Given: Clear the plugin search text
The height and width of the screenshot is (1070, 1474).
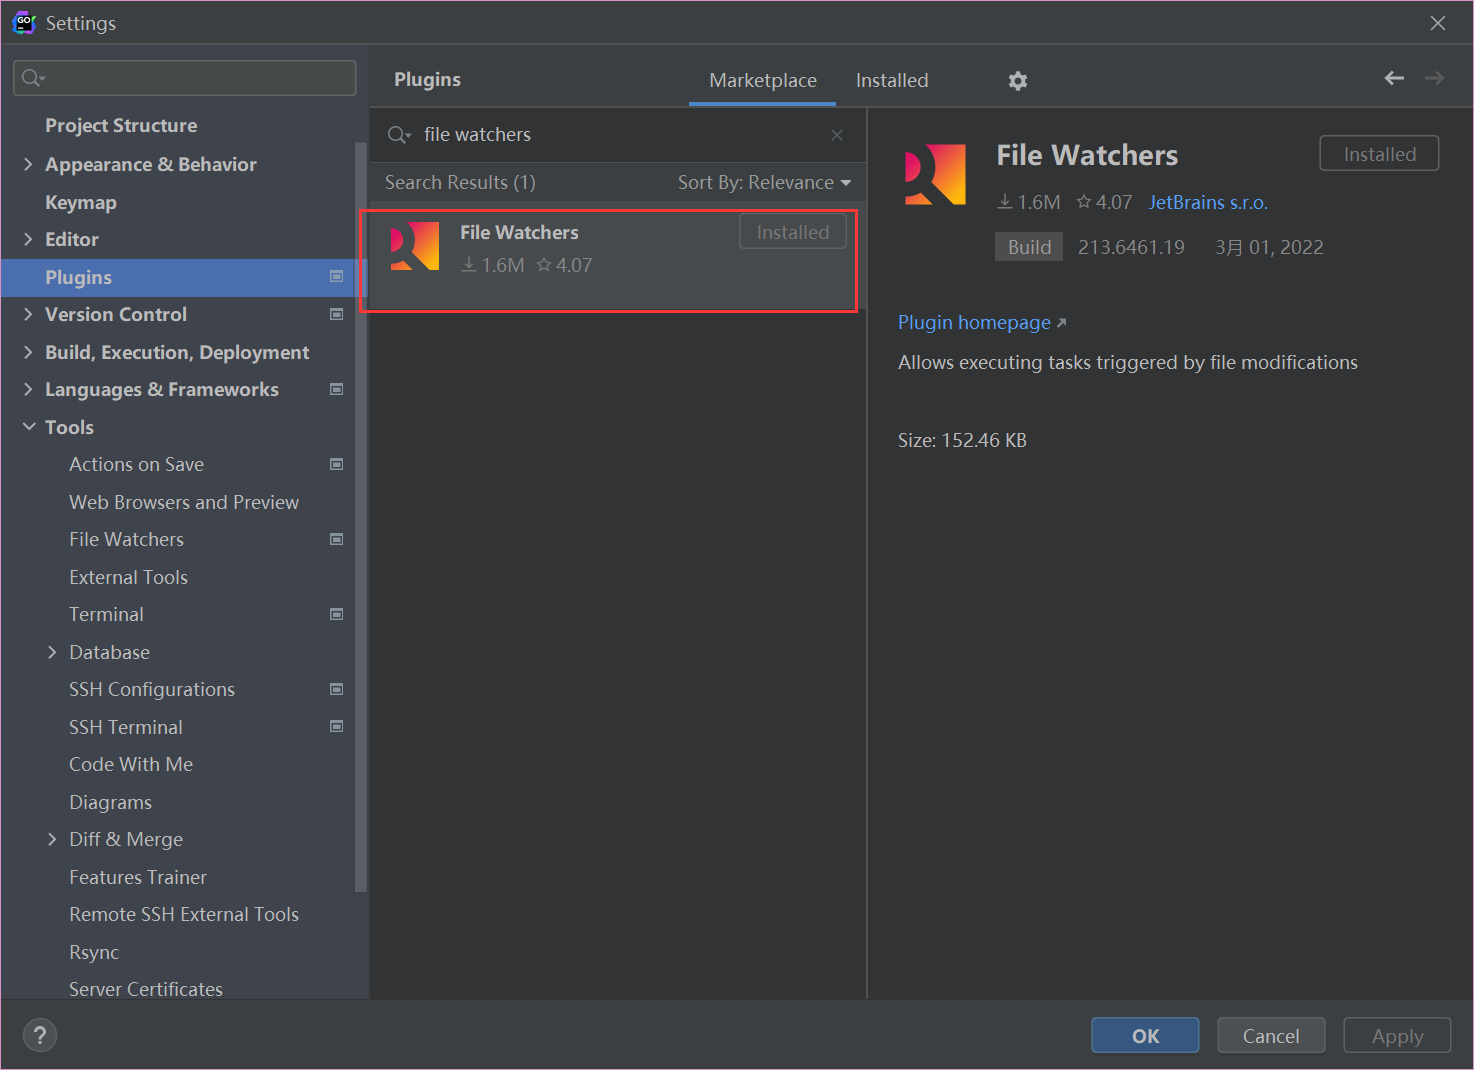Looking at the screenshot, I should 837,135.
